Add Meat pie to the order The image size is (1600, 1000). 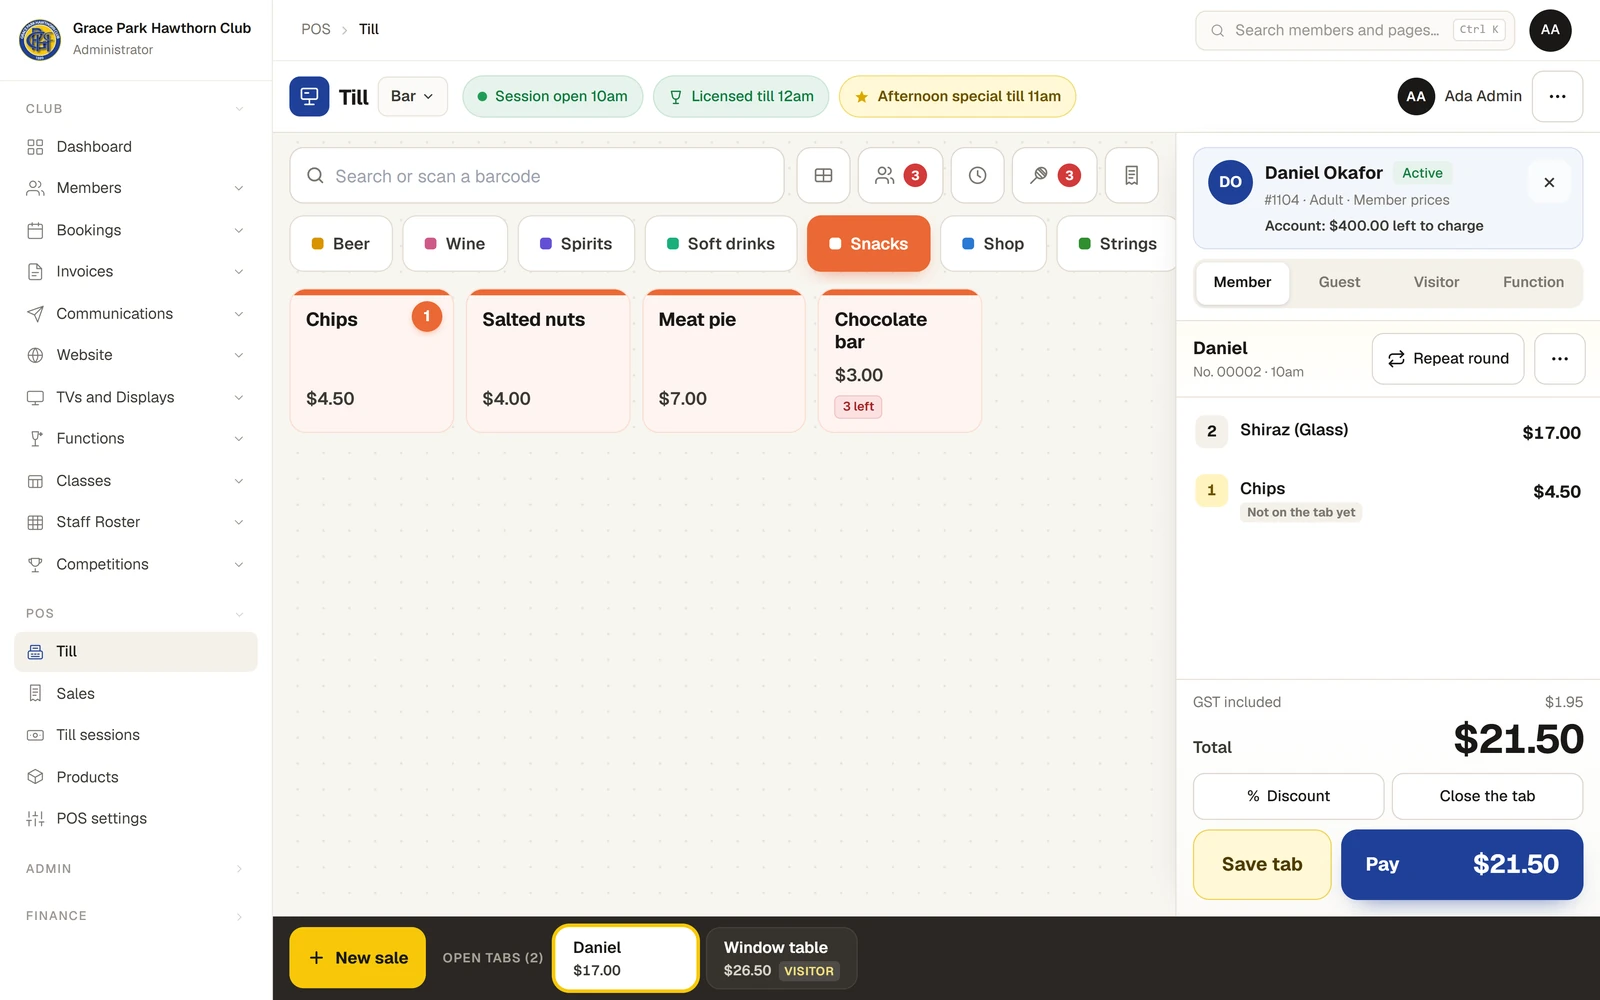[x=724, y=361]
